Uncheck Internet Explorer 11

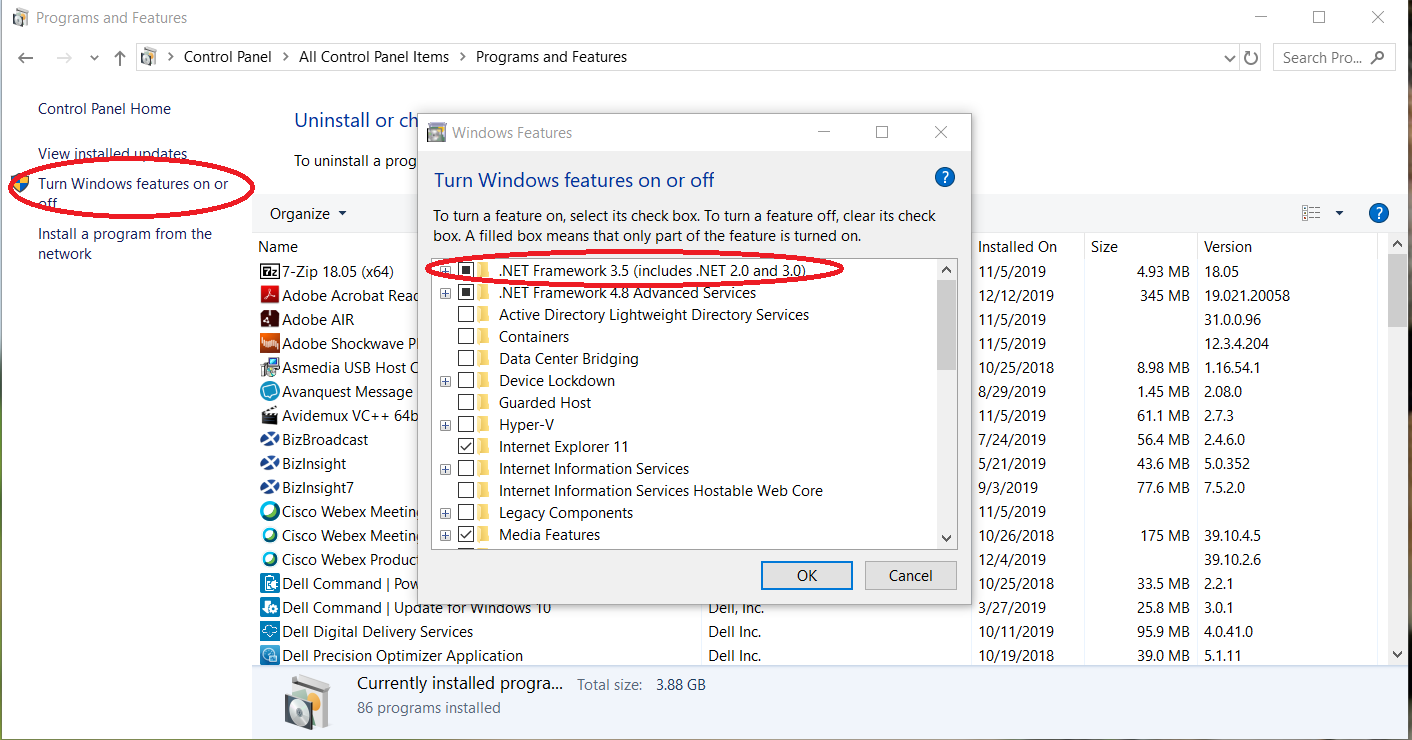pyautogui.click(x=466, y=447)
